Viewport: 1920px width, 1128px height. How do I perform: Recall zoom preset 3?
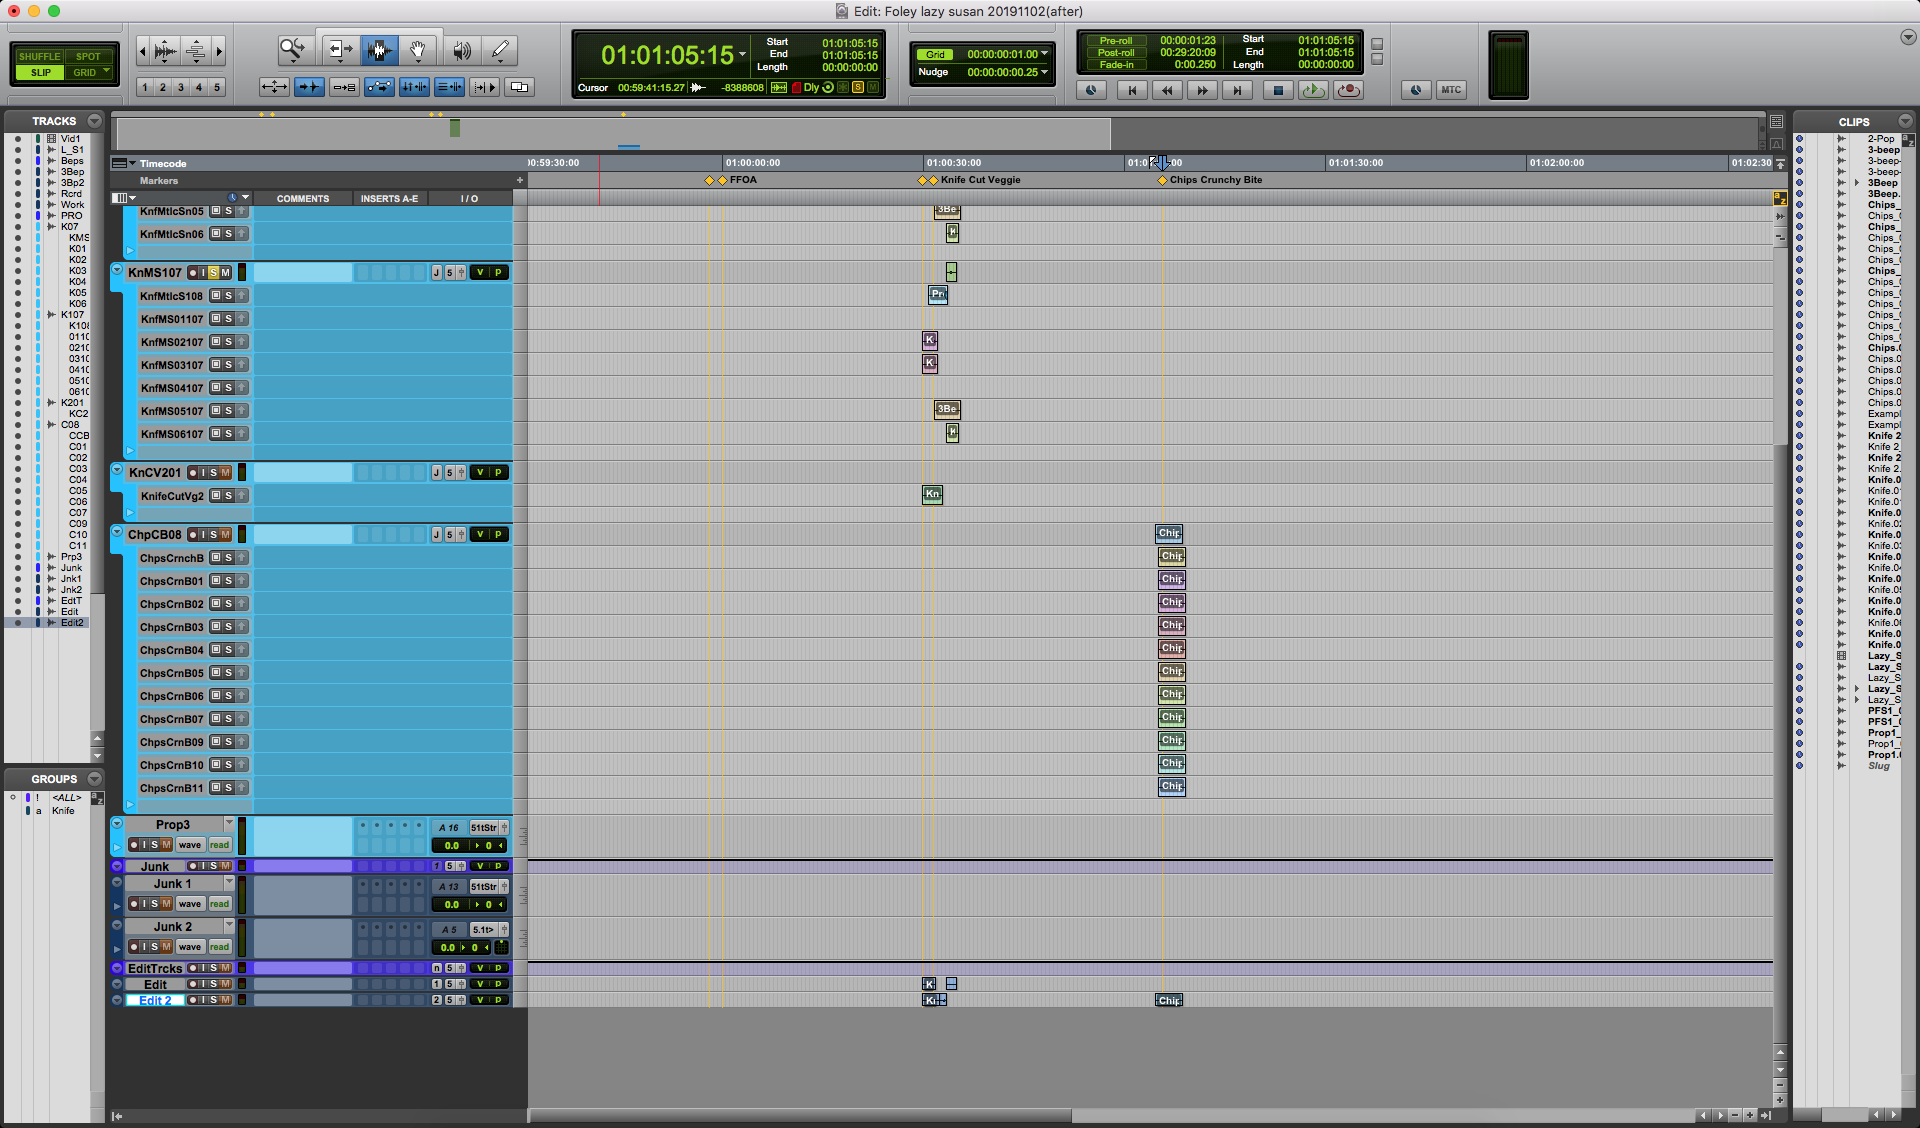click(181, 87)
